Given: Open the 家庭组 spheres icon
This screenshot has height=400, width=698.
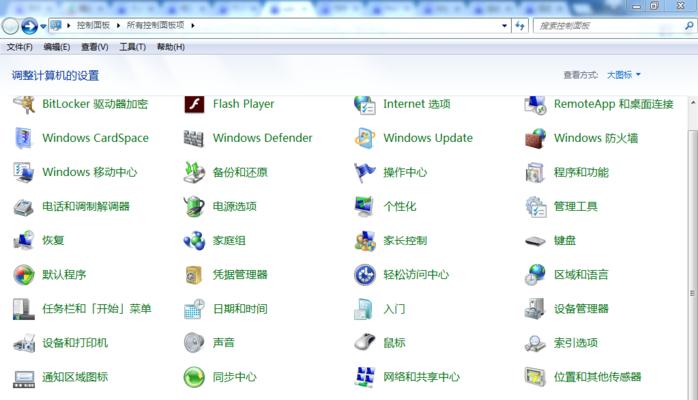Looking at the screenshot, I should coord(194,240).
